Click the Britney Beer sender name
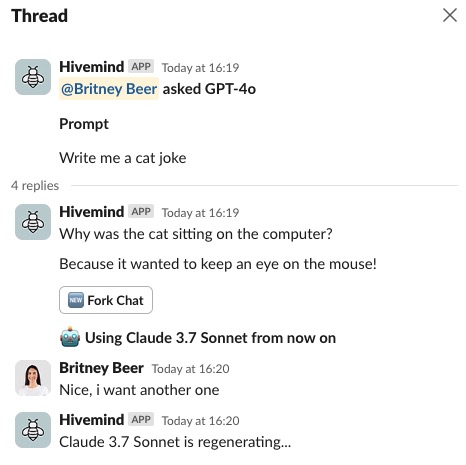 tap(101, 368)
